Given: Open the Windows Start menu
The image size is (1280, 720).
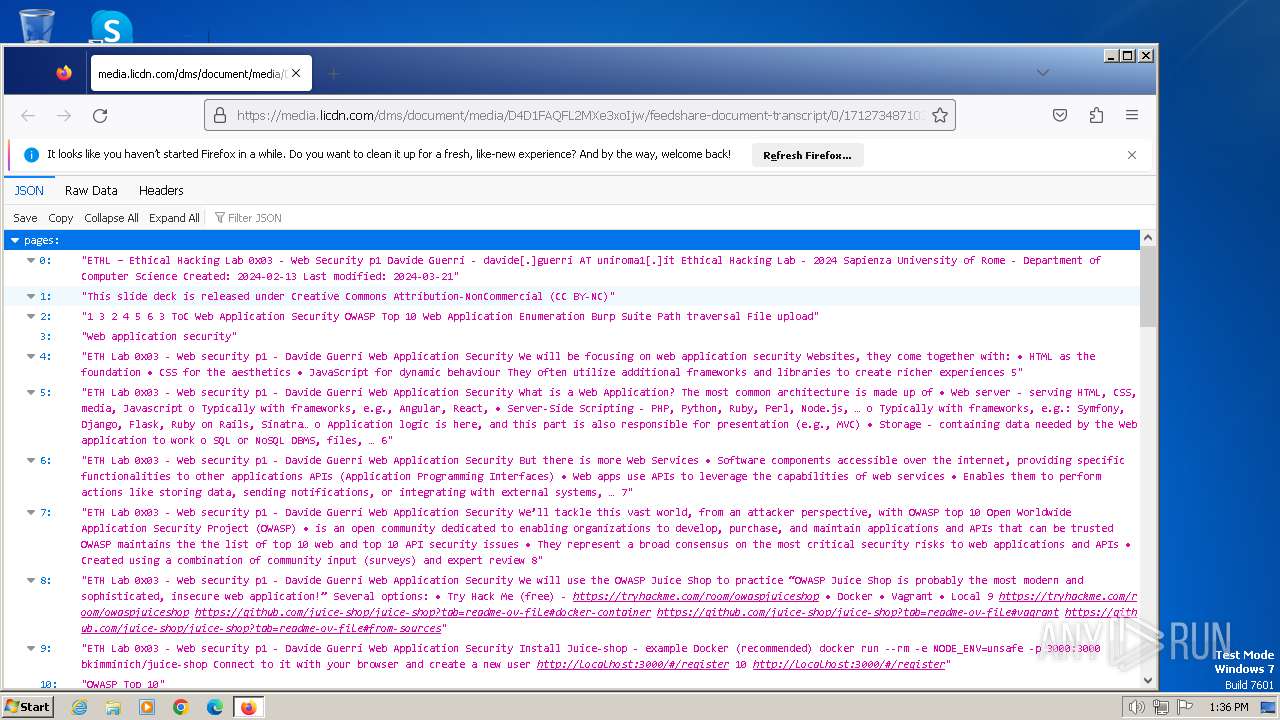Looking at the screenshot, I should click(x=28, y=707).
